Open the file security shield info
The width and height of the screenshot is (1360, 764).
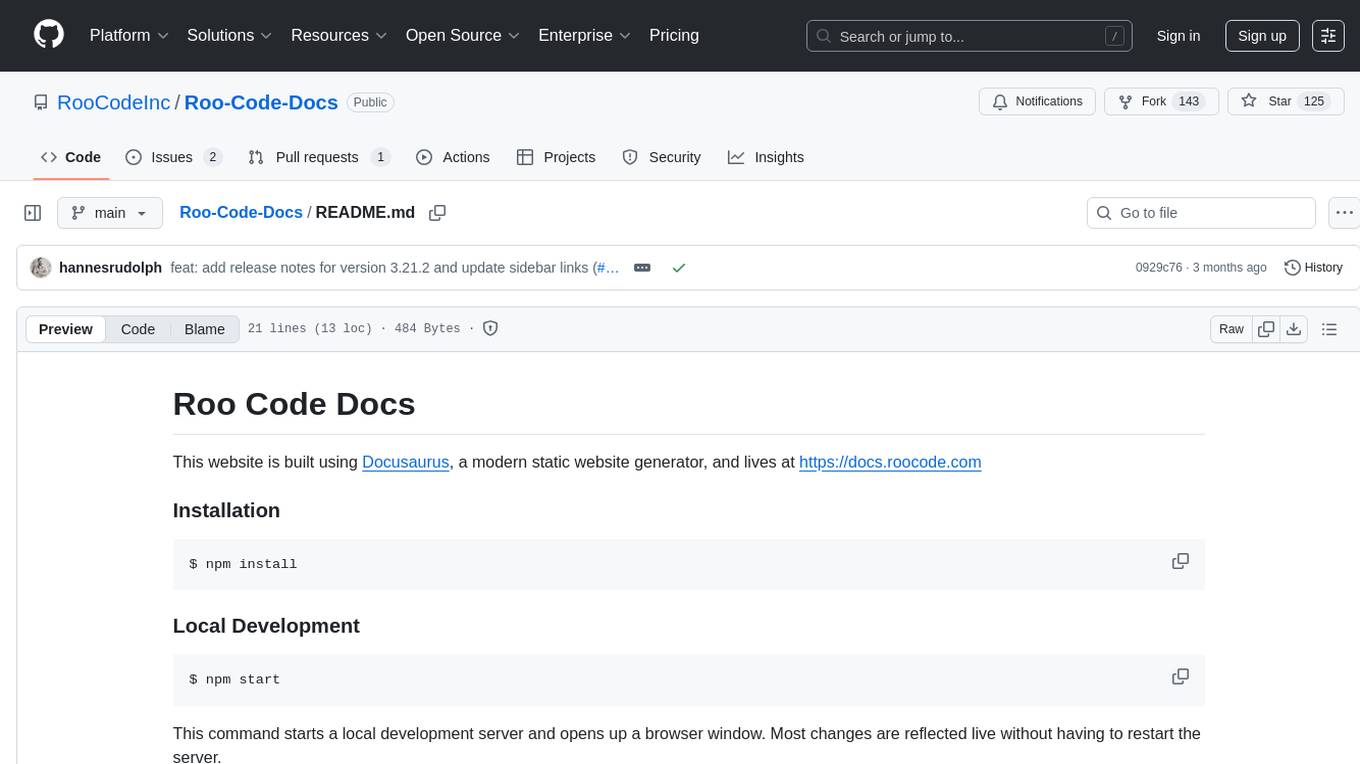tap(490, 328)
